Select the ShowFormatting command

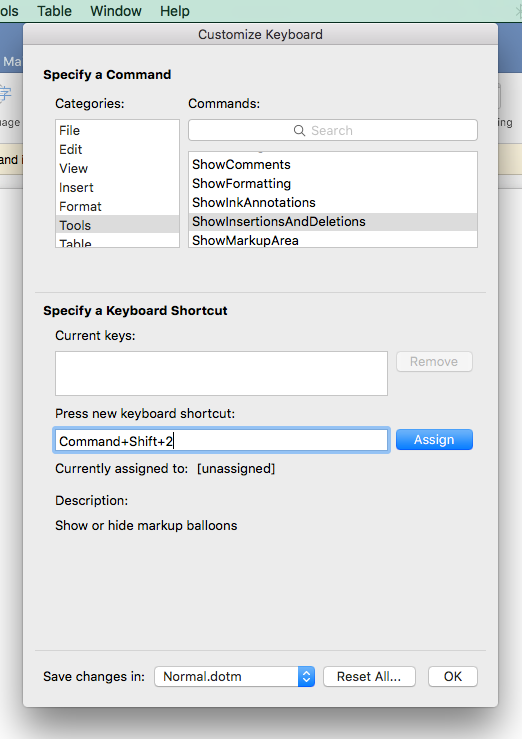point(333,183)
